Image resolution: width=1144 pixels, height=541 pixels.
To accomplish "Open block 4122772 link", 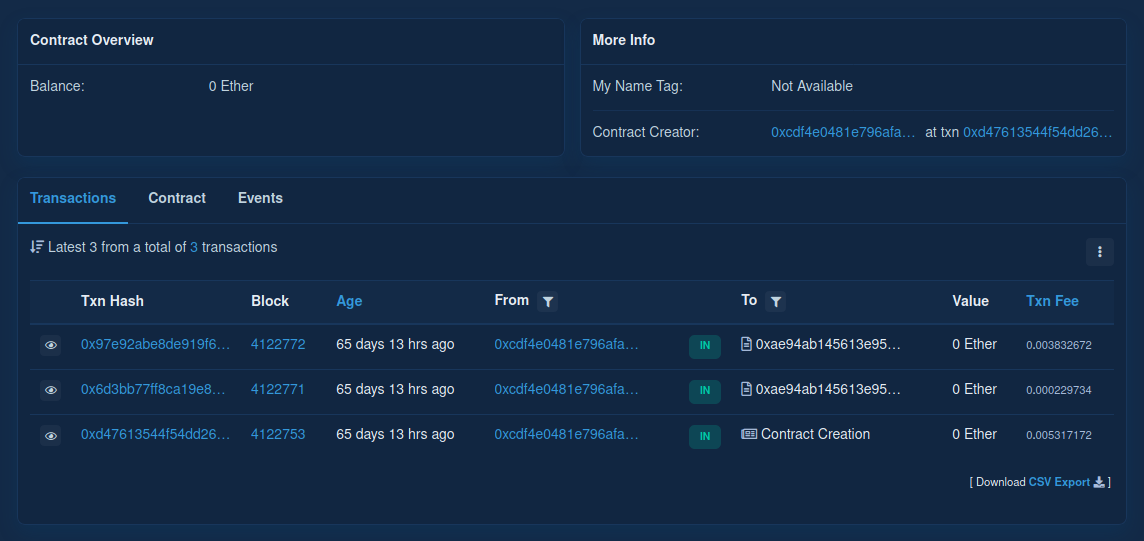I will coord(278,344).
